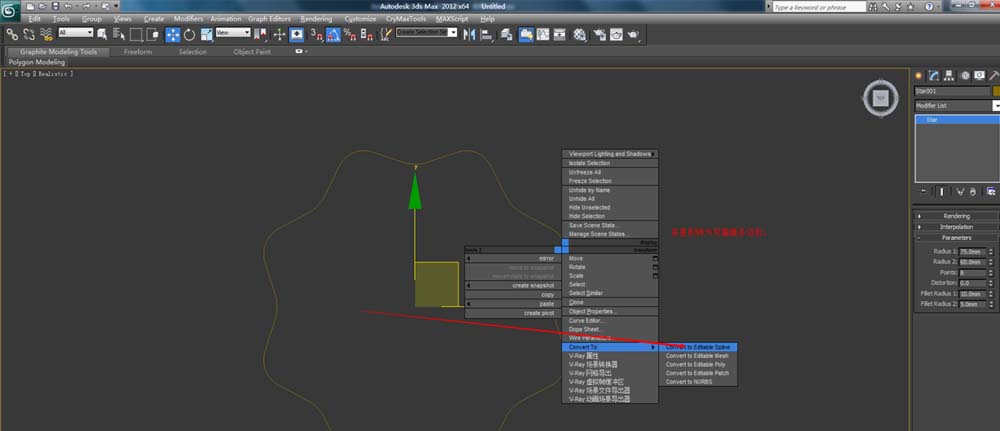
Task: Click the Unlink Selection icon
Action: [29, 34]
